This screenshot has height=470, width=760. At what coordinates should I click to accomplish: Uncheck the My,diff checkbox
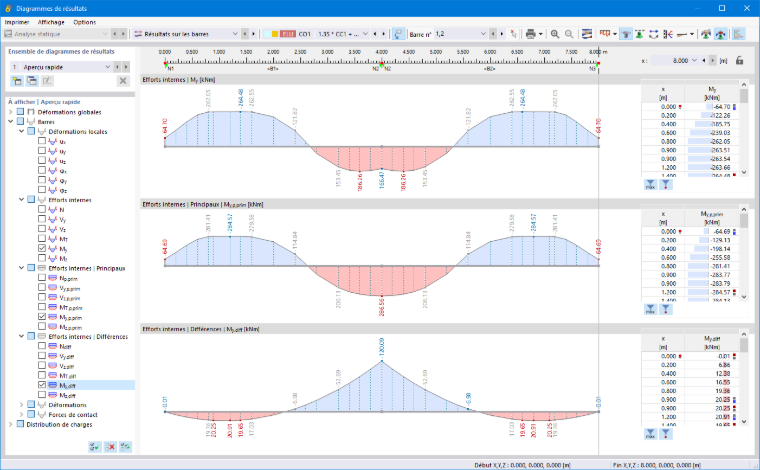pos(42,385)
